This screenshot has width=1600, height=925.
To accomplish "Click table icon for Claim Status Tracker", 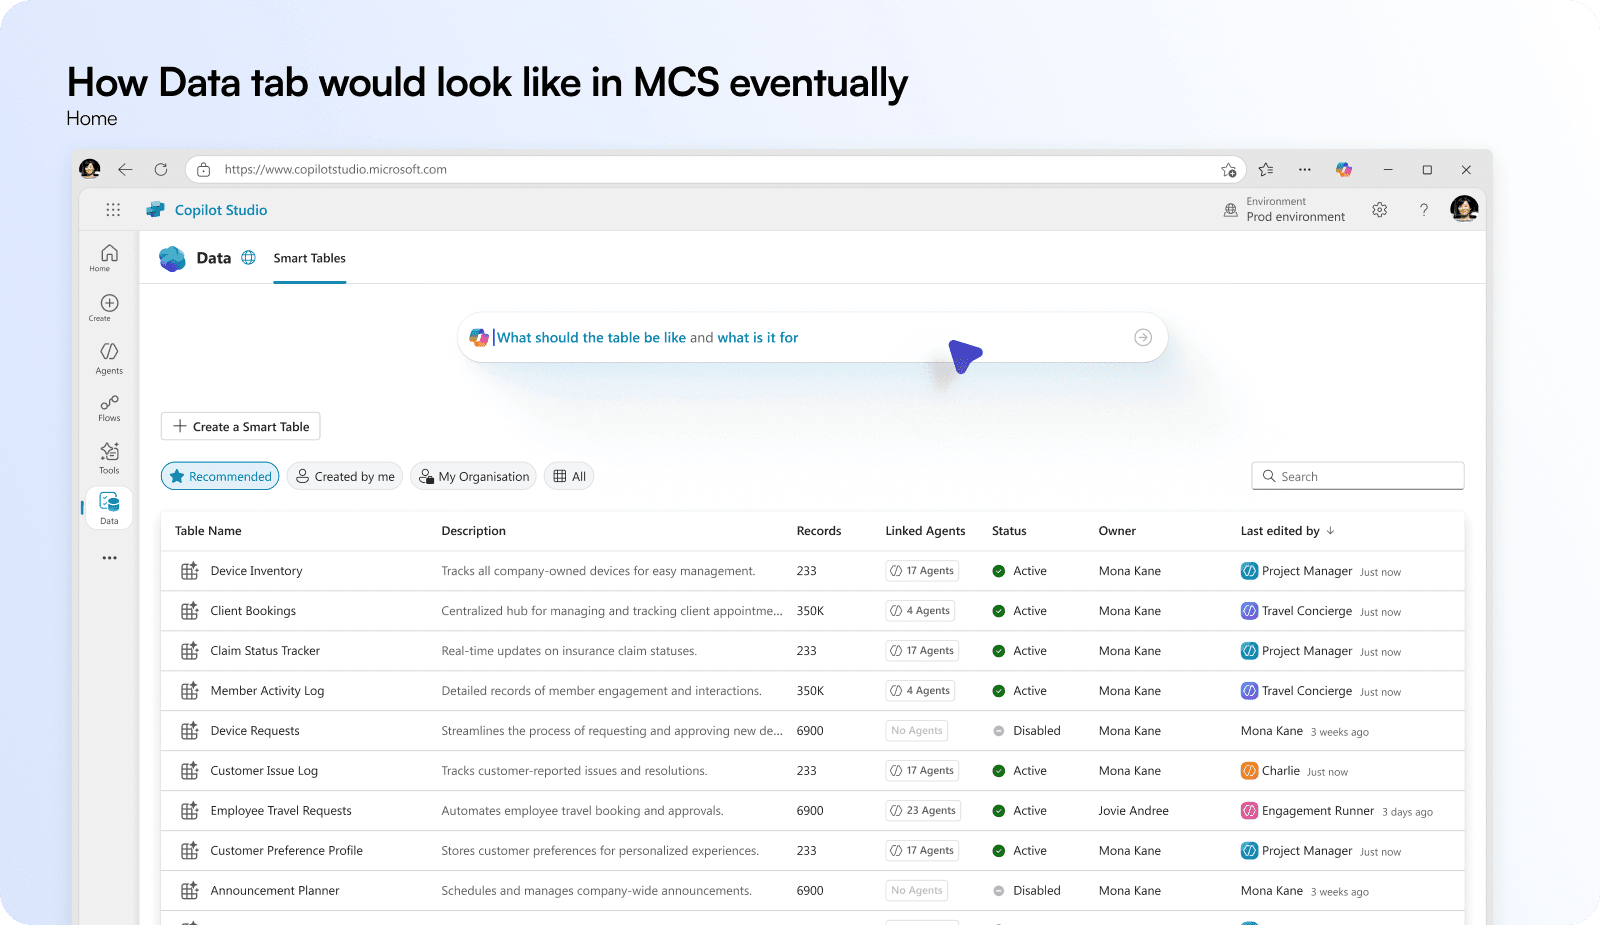I will (189, 651).
